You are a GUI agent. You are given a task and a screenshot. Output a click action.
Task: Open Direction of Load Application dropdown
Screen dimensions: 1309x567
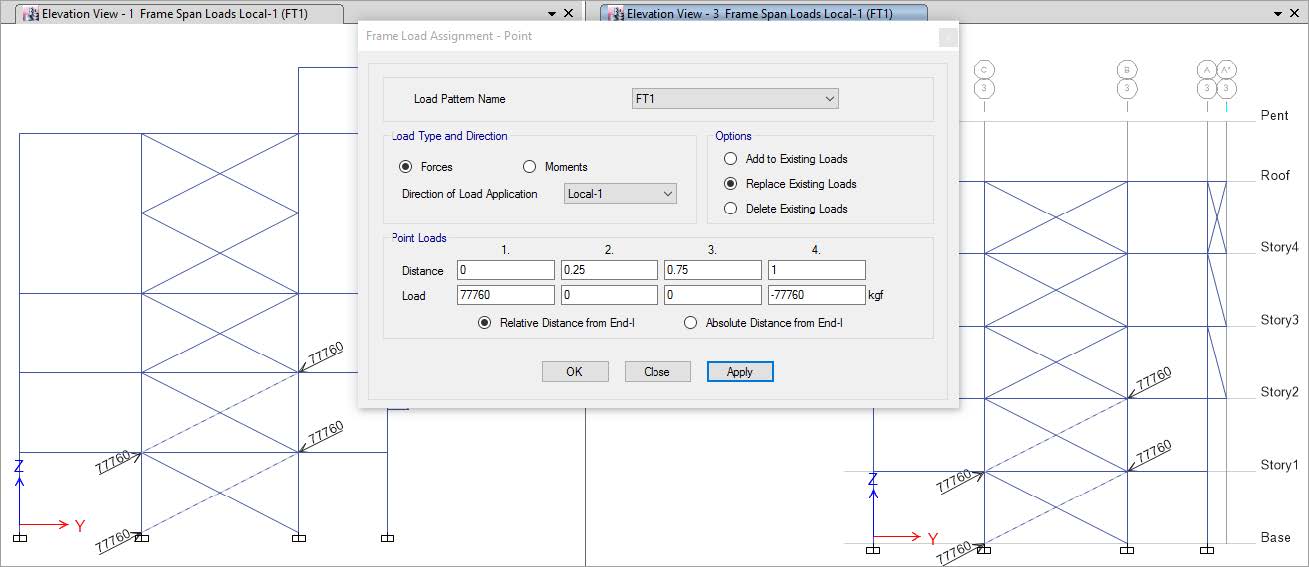[620, 194]
